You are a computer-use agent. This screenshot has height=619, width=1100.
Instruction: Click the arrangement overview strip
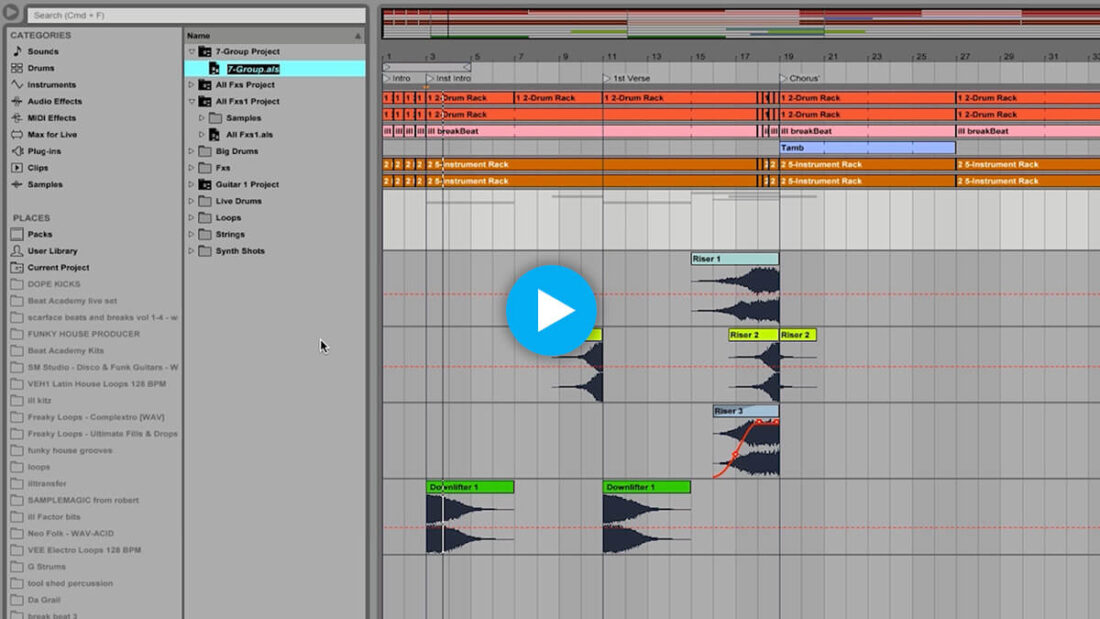coord(741,23)
